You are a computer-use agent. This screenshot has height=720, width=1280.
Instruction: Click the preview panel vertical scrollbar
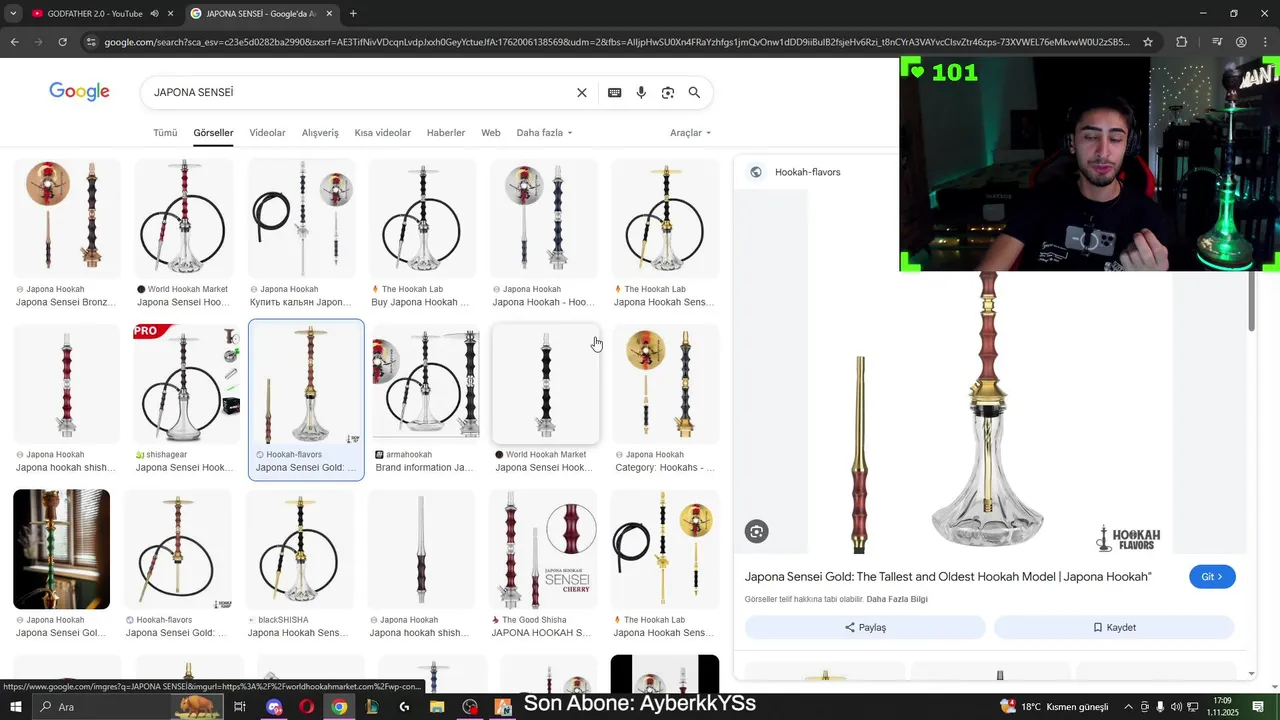click(x=1251, y=302)
